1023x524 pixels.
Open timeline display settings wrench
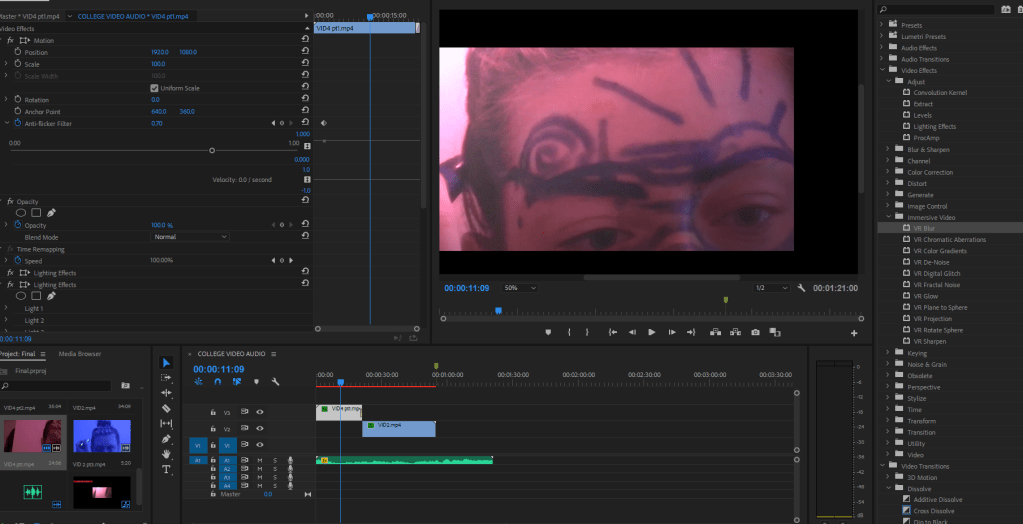[x=275, y=381]
